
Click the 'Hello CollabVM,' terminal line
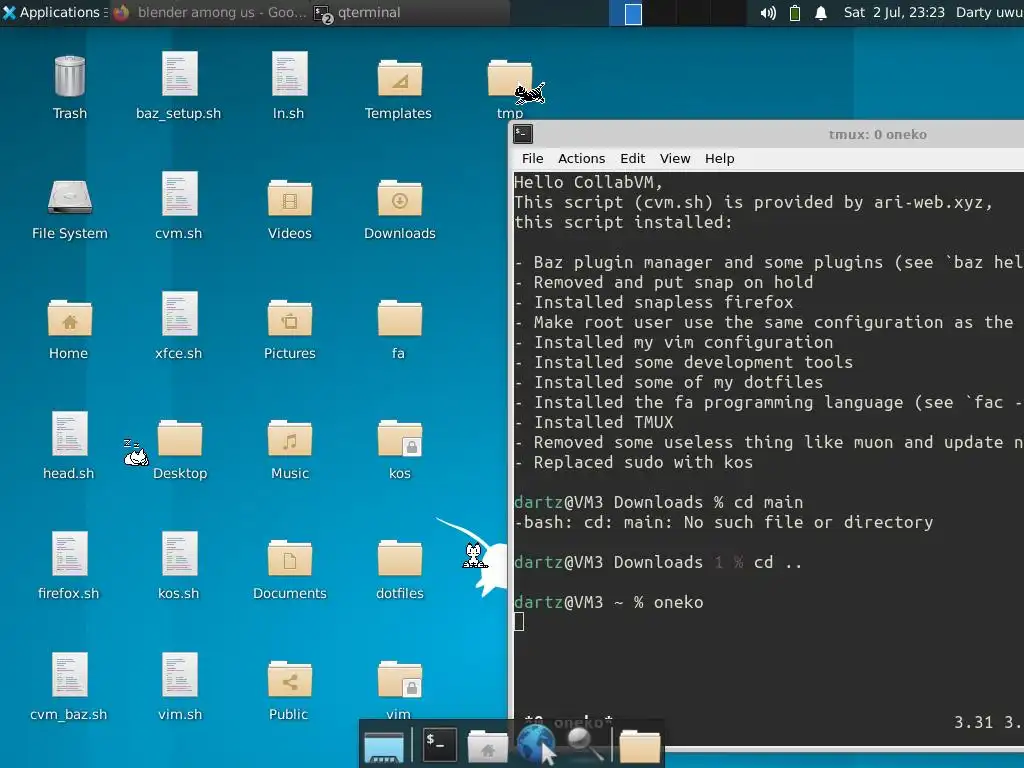pos(588,182)
